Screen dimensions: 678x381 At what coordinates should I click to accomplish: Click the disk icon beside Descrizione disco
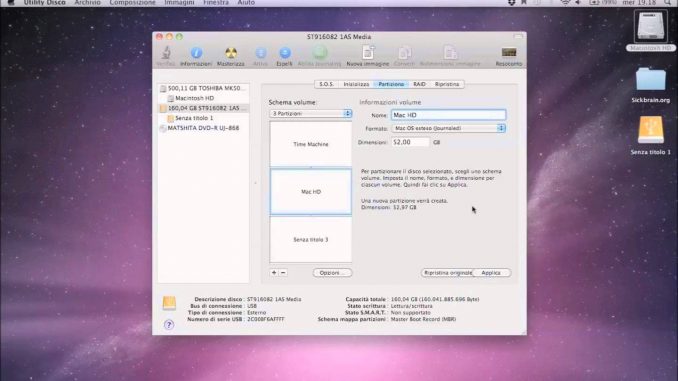[169, 303]
